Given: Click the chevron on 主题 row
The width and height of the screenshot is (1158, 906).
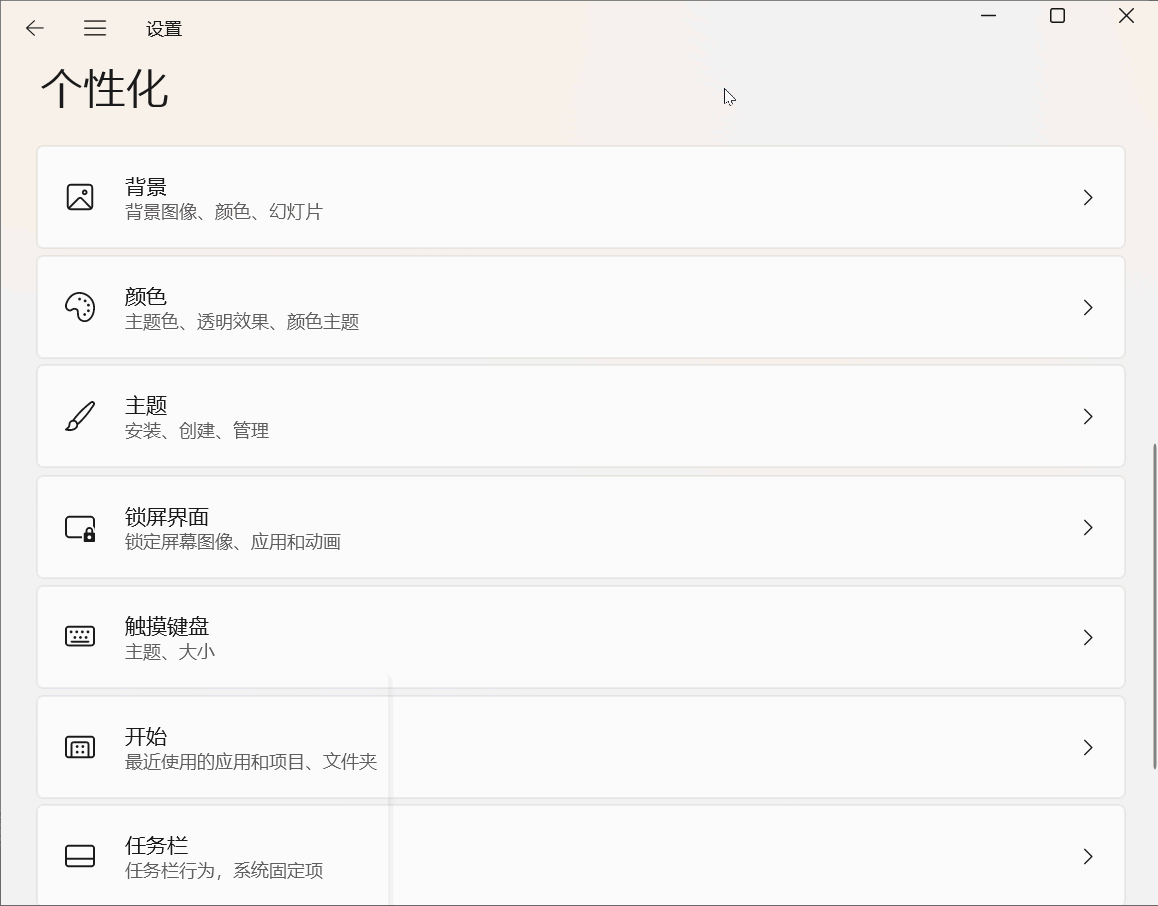Looking at the screenshot, I should coord(1088,416).
